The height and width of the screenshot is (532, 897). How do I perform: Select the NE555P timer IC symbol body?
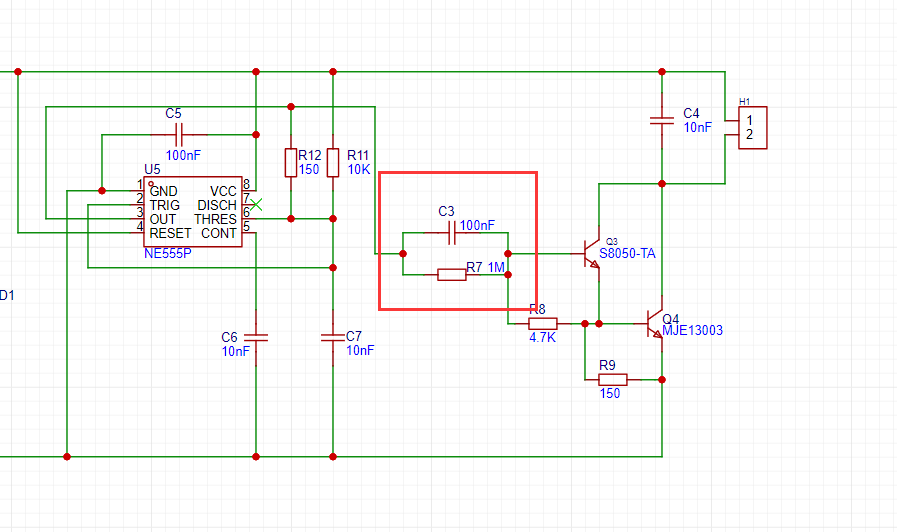193,212
